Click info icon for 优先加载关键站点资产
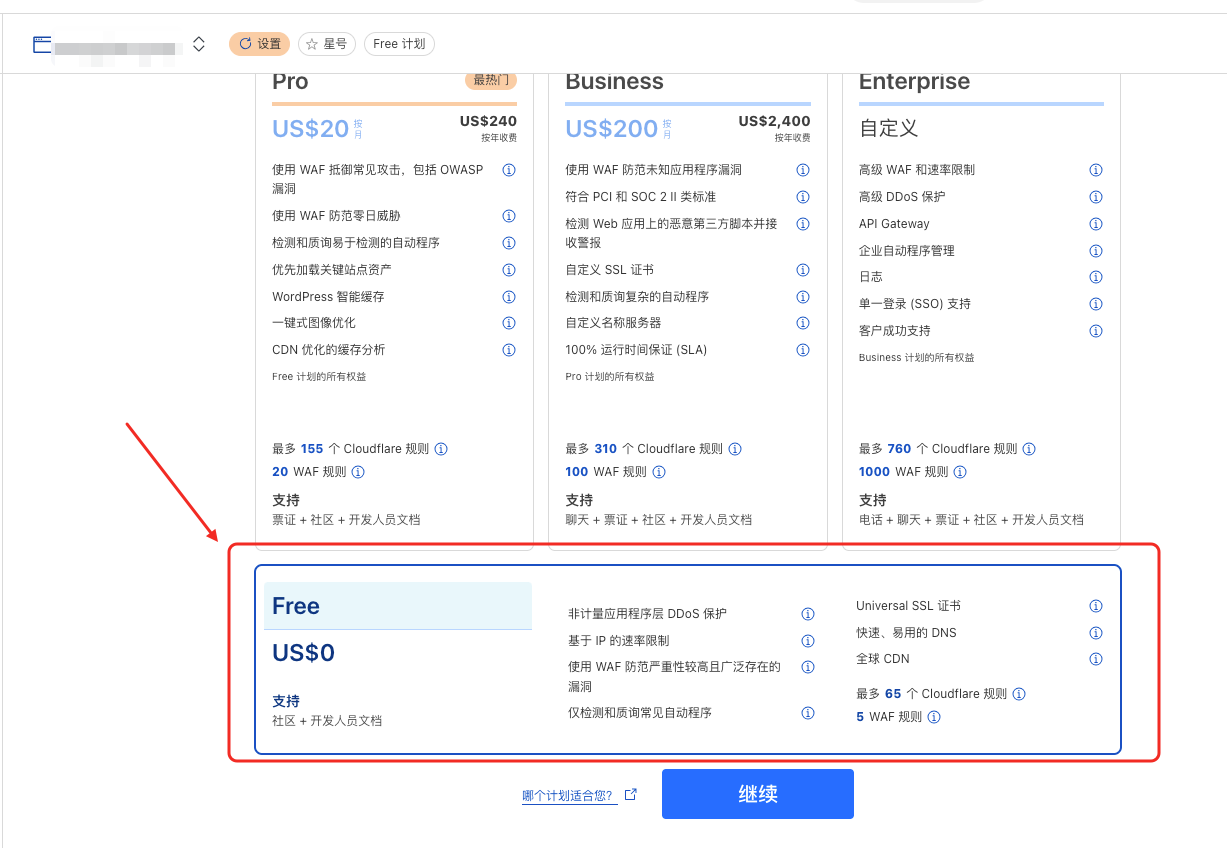This screenshot has height=848, width=1227. coord(509,270)
